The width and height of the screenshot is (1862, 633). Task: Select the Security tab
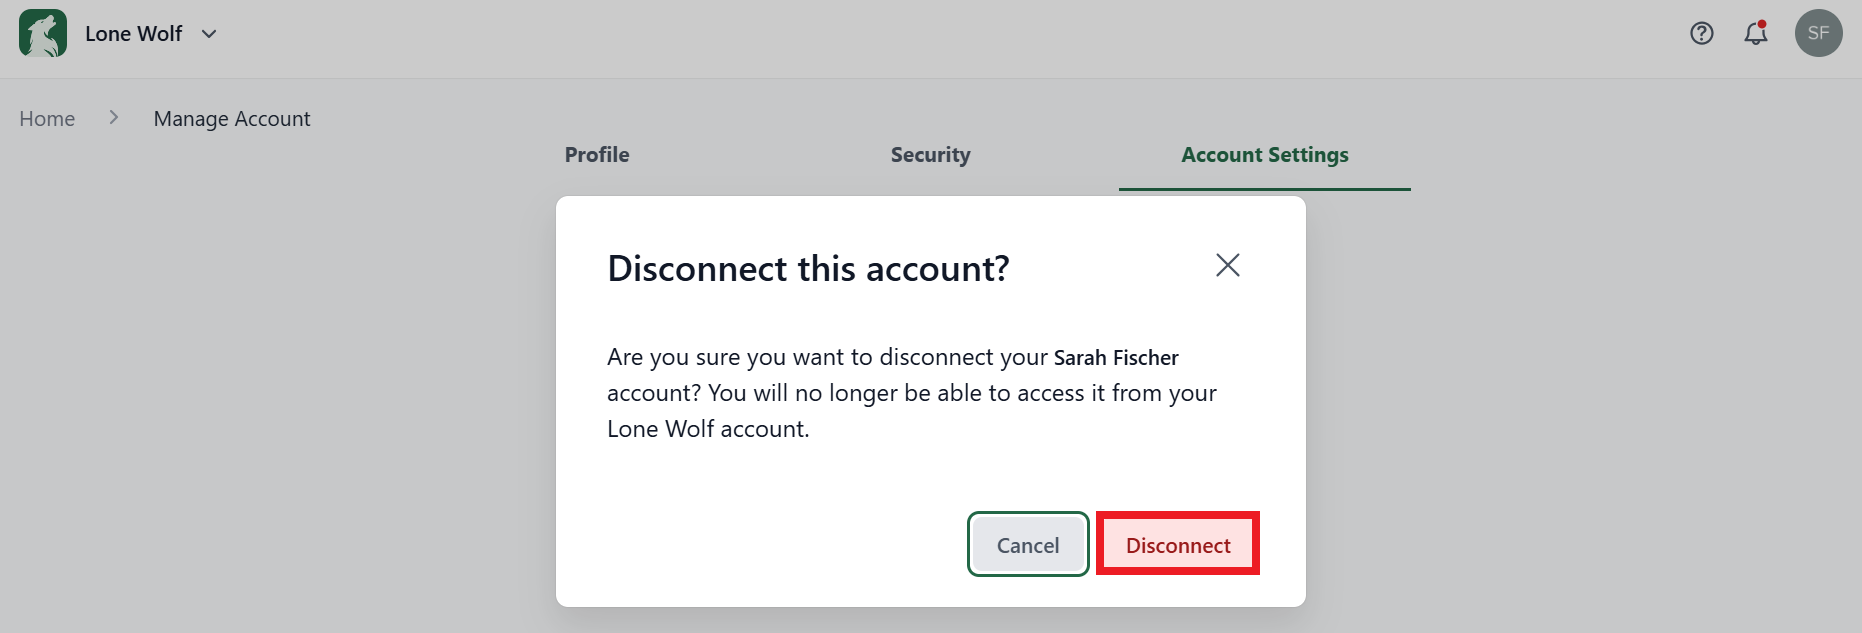(x=930, y=155)
